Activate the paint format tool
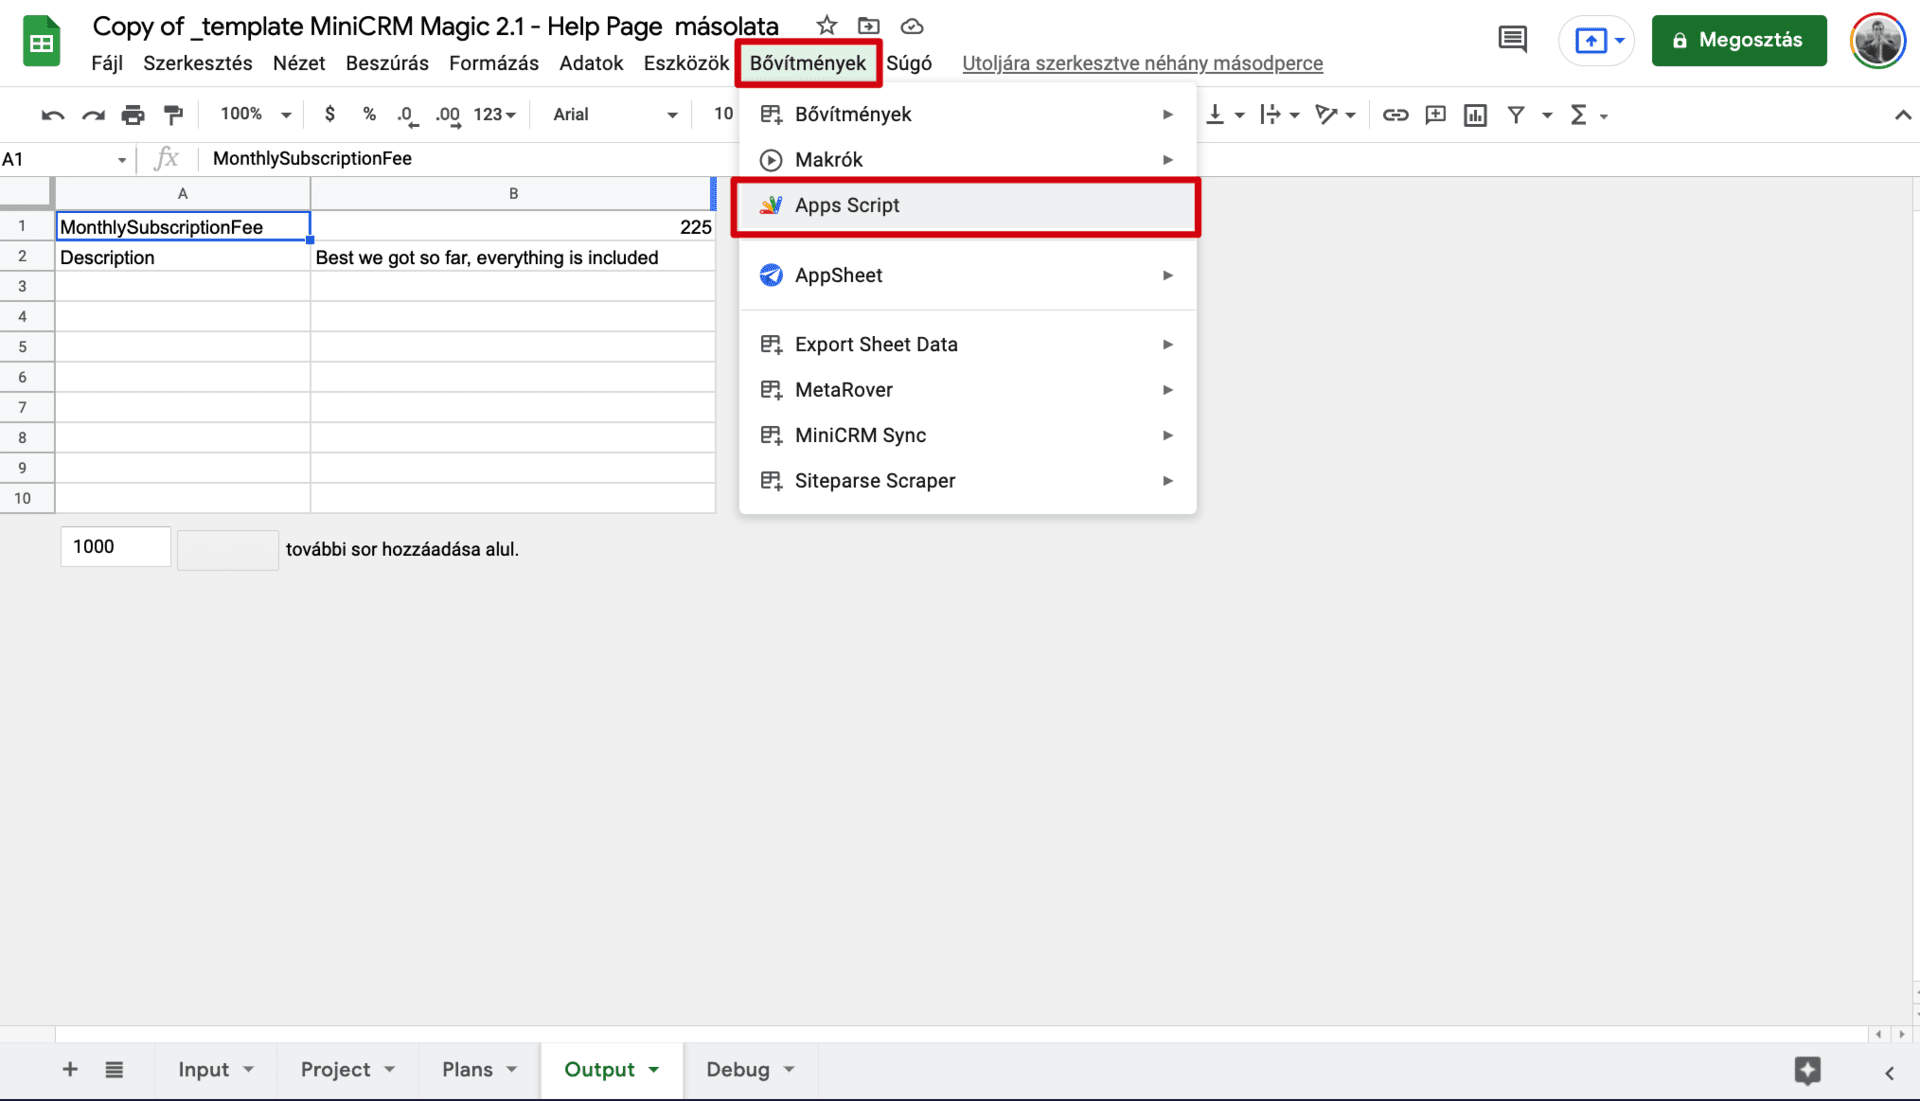The width and height of the screenshot is (1920, 1101). click(x=174, y=115)
